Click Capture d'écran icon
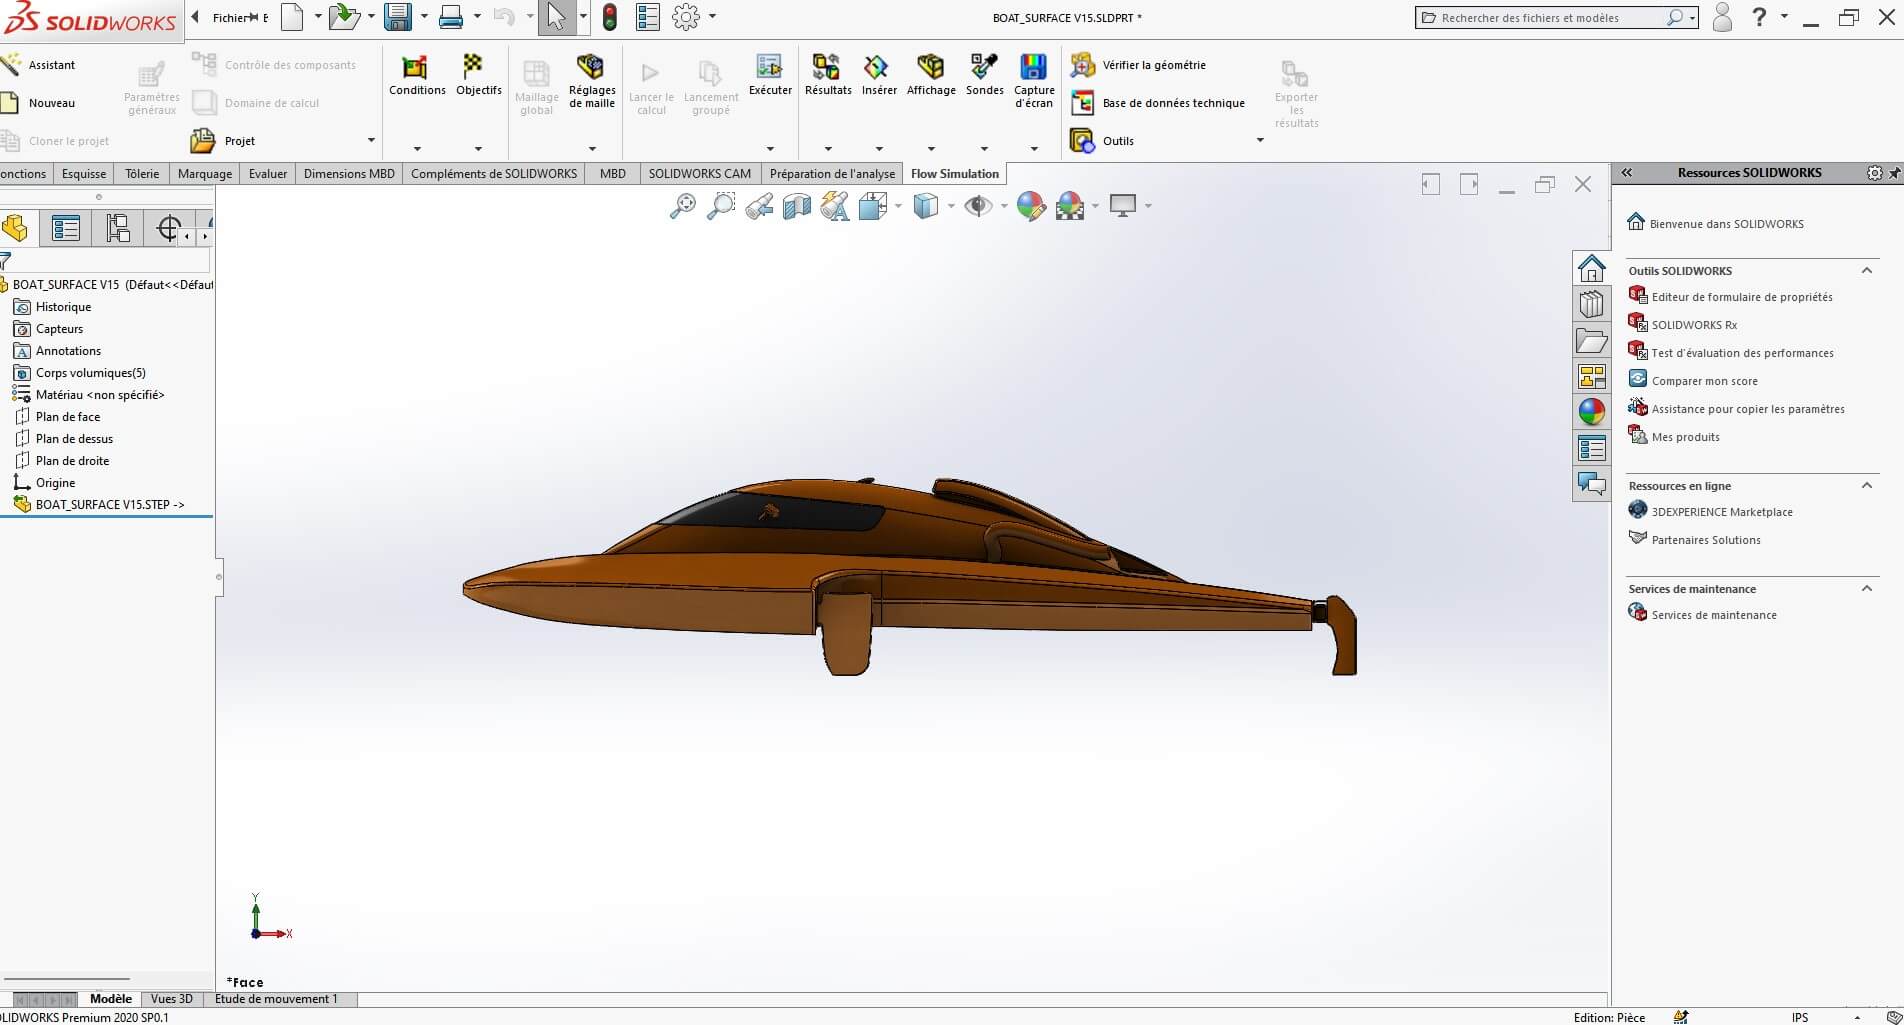The width and height of the screenshot is (1904, 1025). pos(1033,68)
